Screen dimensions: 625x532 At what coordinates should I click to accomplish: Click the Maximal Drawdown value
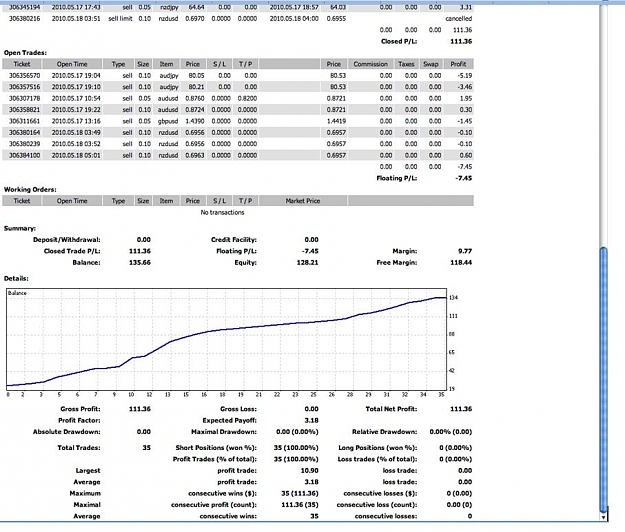click(x=297, y=432)
